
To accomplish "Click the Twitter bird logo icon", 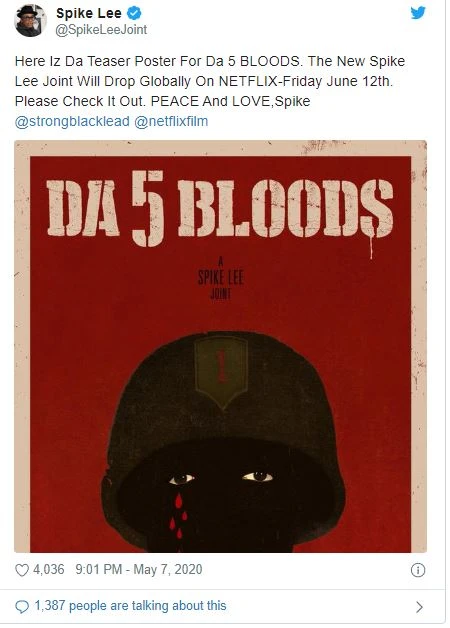I will (418, 13).
